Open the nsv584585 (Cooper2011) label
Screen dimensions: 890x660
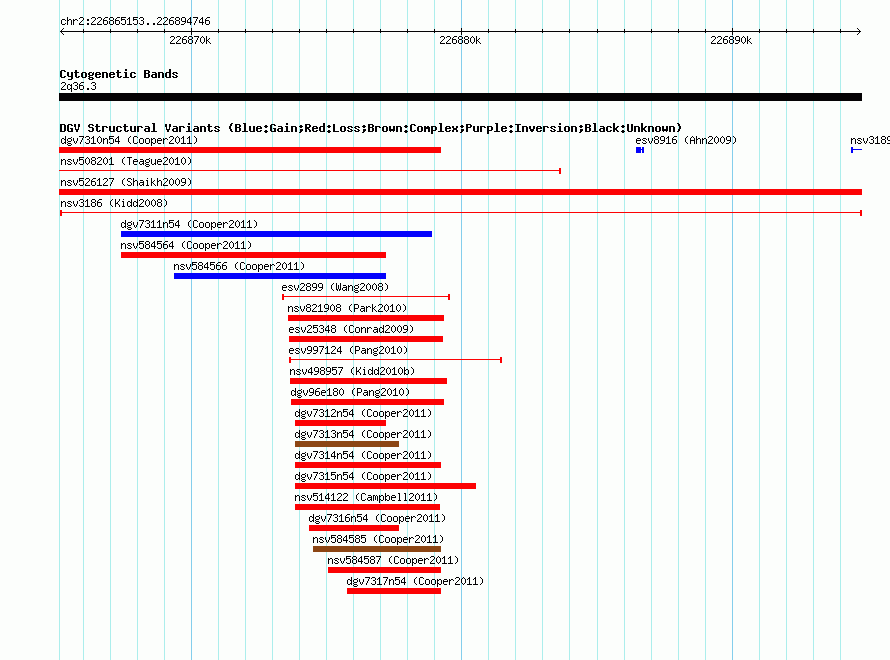(378, 539)
